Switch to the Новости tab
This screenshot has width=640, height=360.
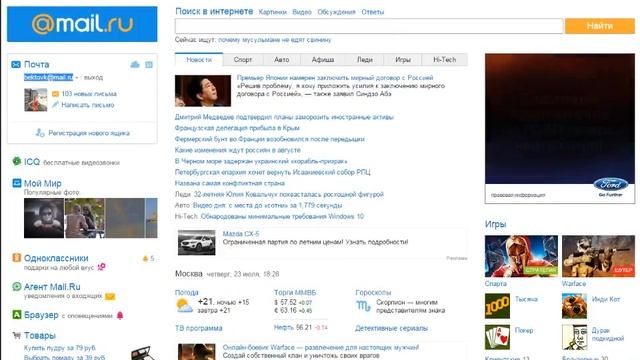[x=199, y=60]
